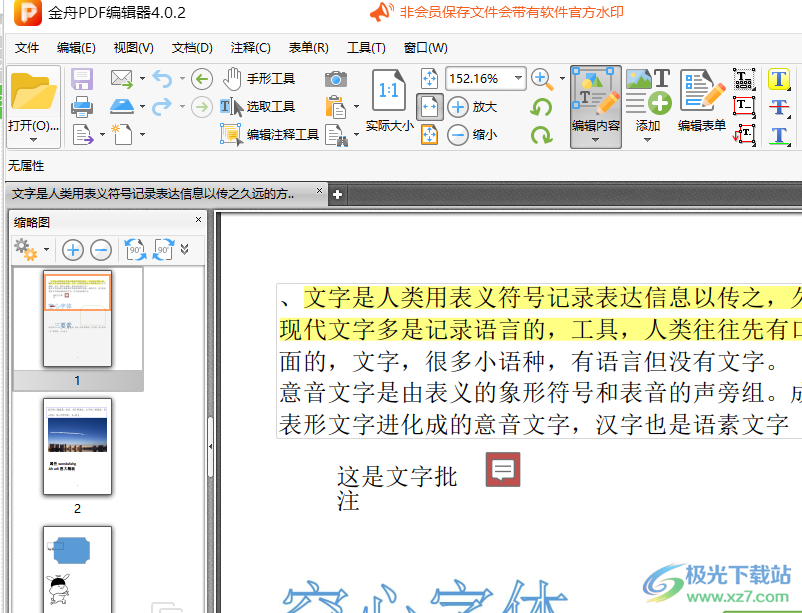Screen dimensions: 802x613
Task: Click the orange fit visible icon
Action: tap(430, 135)
